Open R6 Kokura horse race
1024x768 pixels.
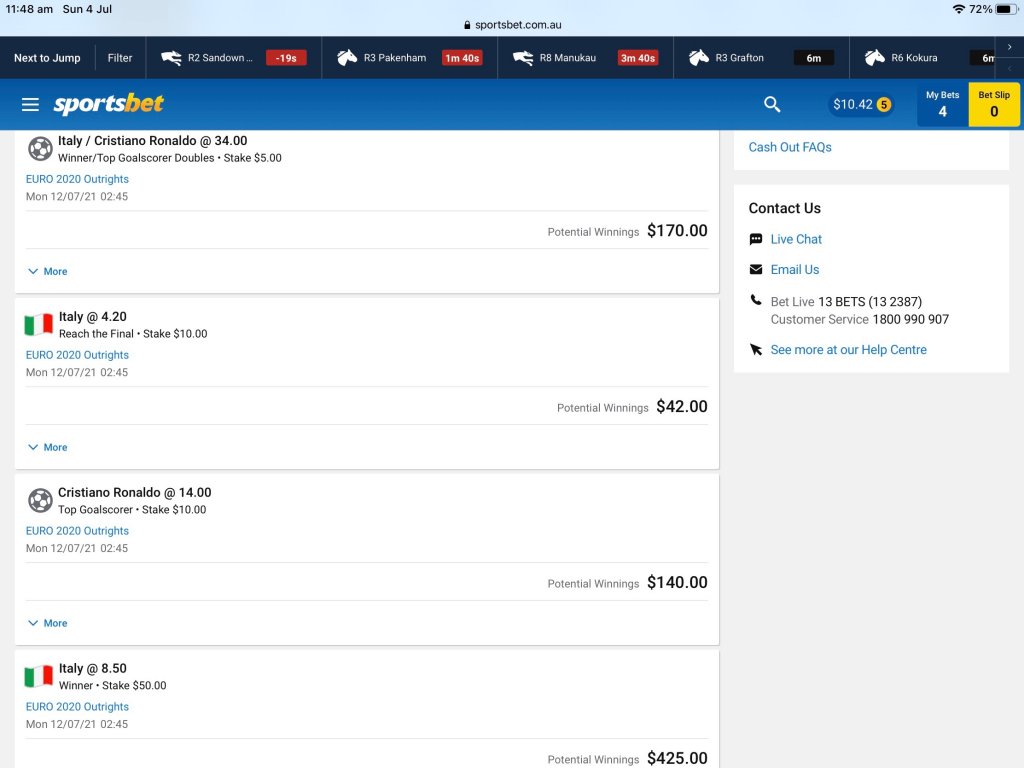922,57
